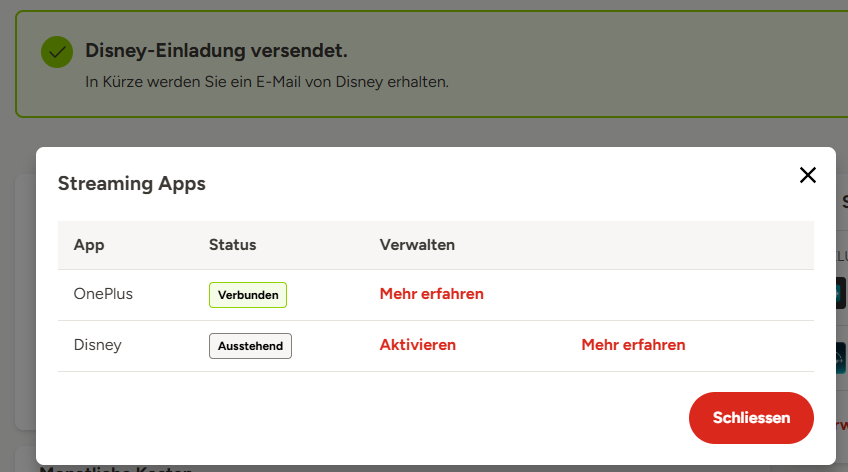Click the green checkmark success icon
Viewport: 848px width, 472px height.
pos(57,52)
